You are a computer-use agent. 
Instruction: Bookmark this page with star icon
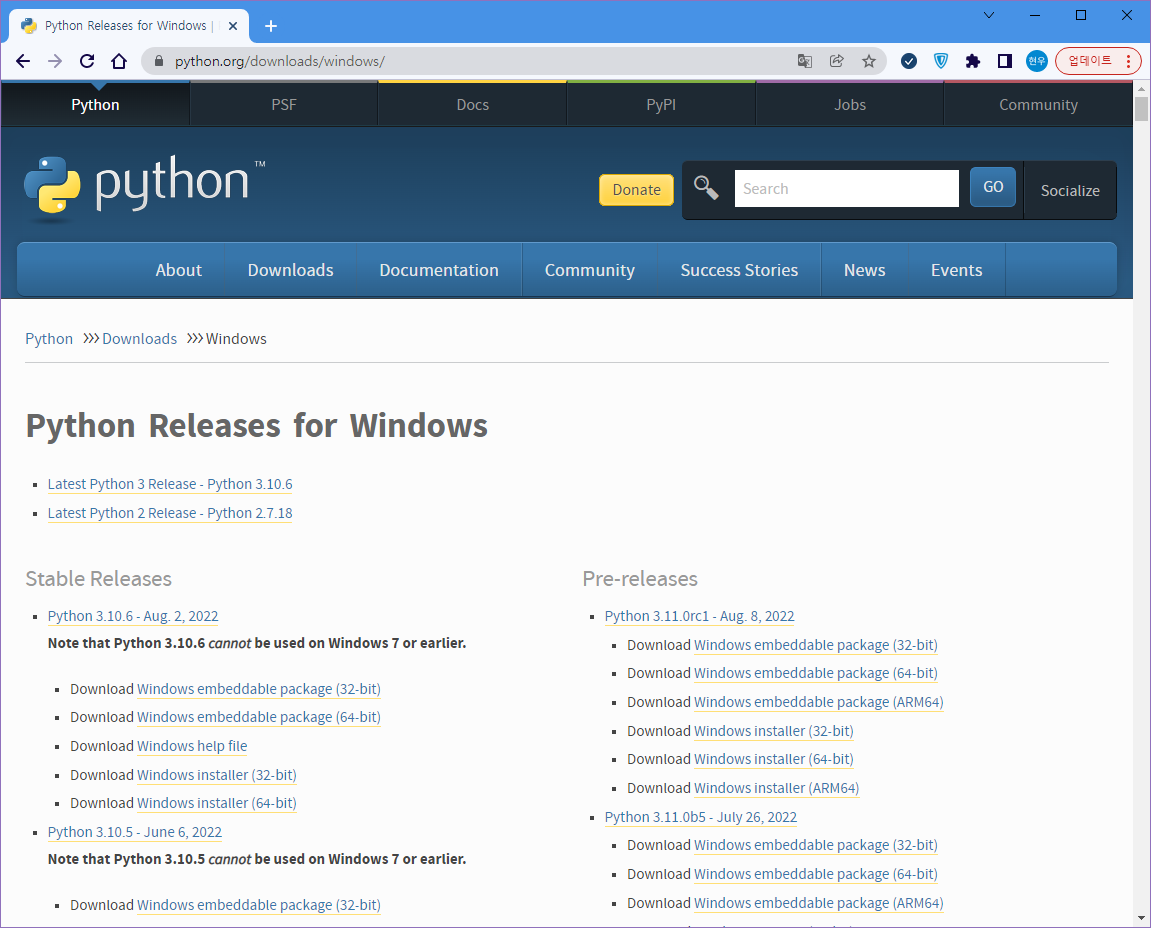click(x=869, y=61)
